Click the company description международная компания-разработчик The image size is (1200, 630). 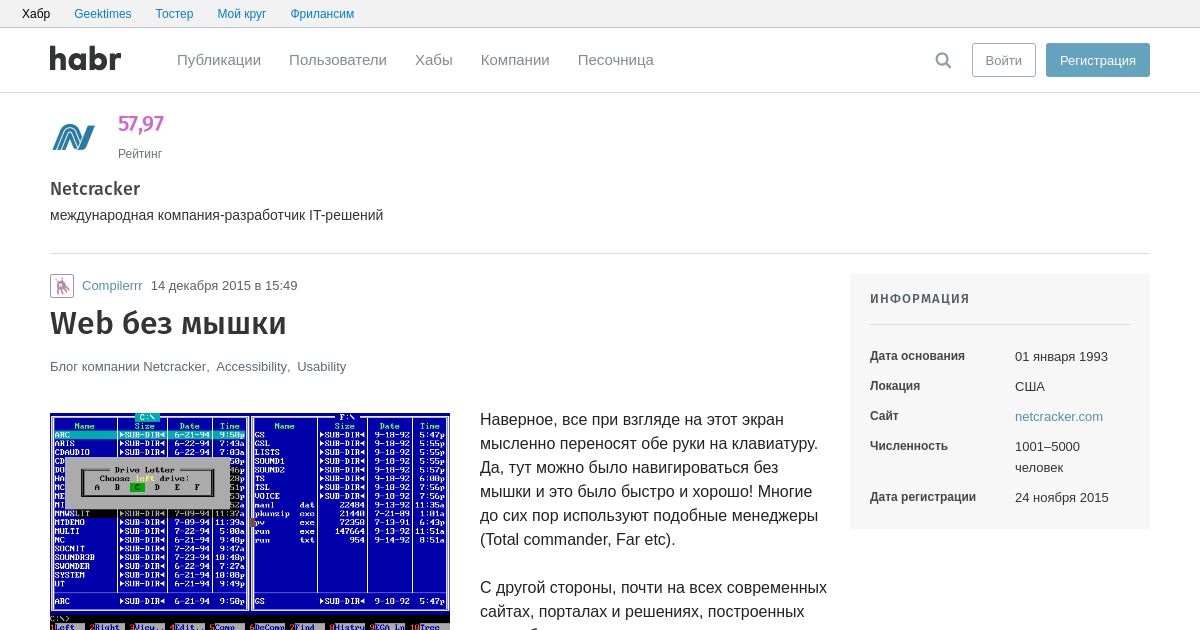click(x=216, y=215)
